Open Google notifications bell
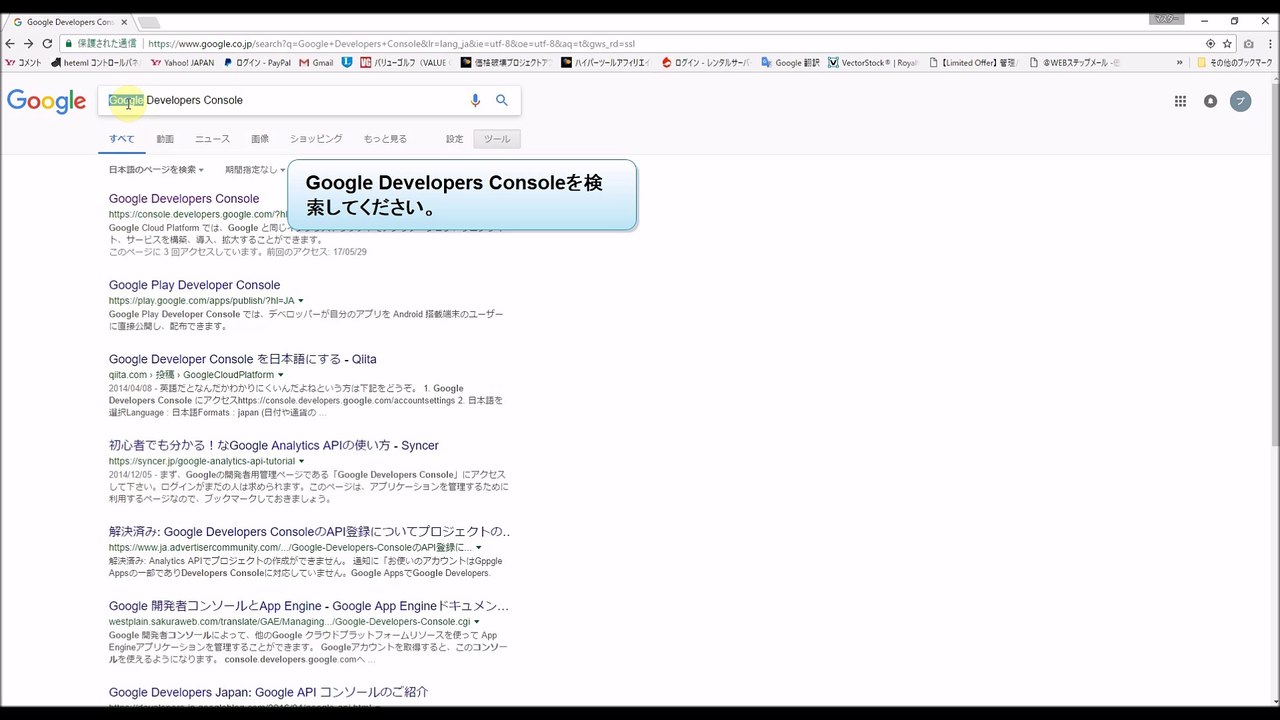 click(1210, 101)
